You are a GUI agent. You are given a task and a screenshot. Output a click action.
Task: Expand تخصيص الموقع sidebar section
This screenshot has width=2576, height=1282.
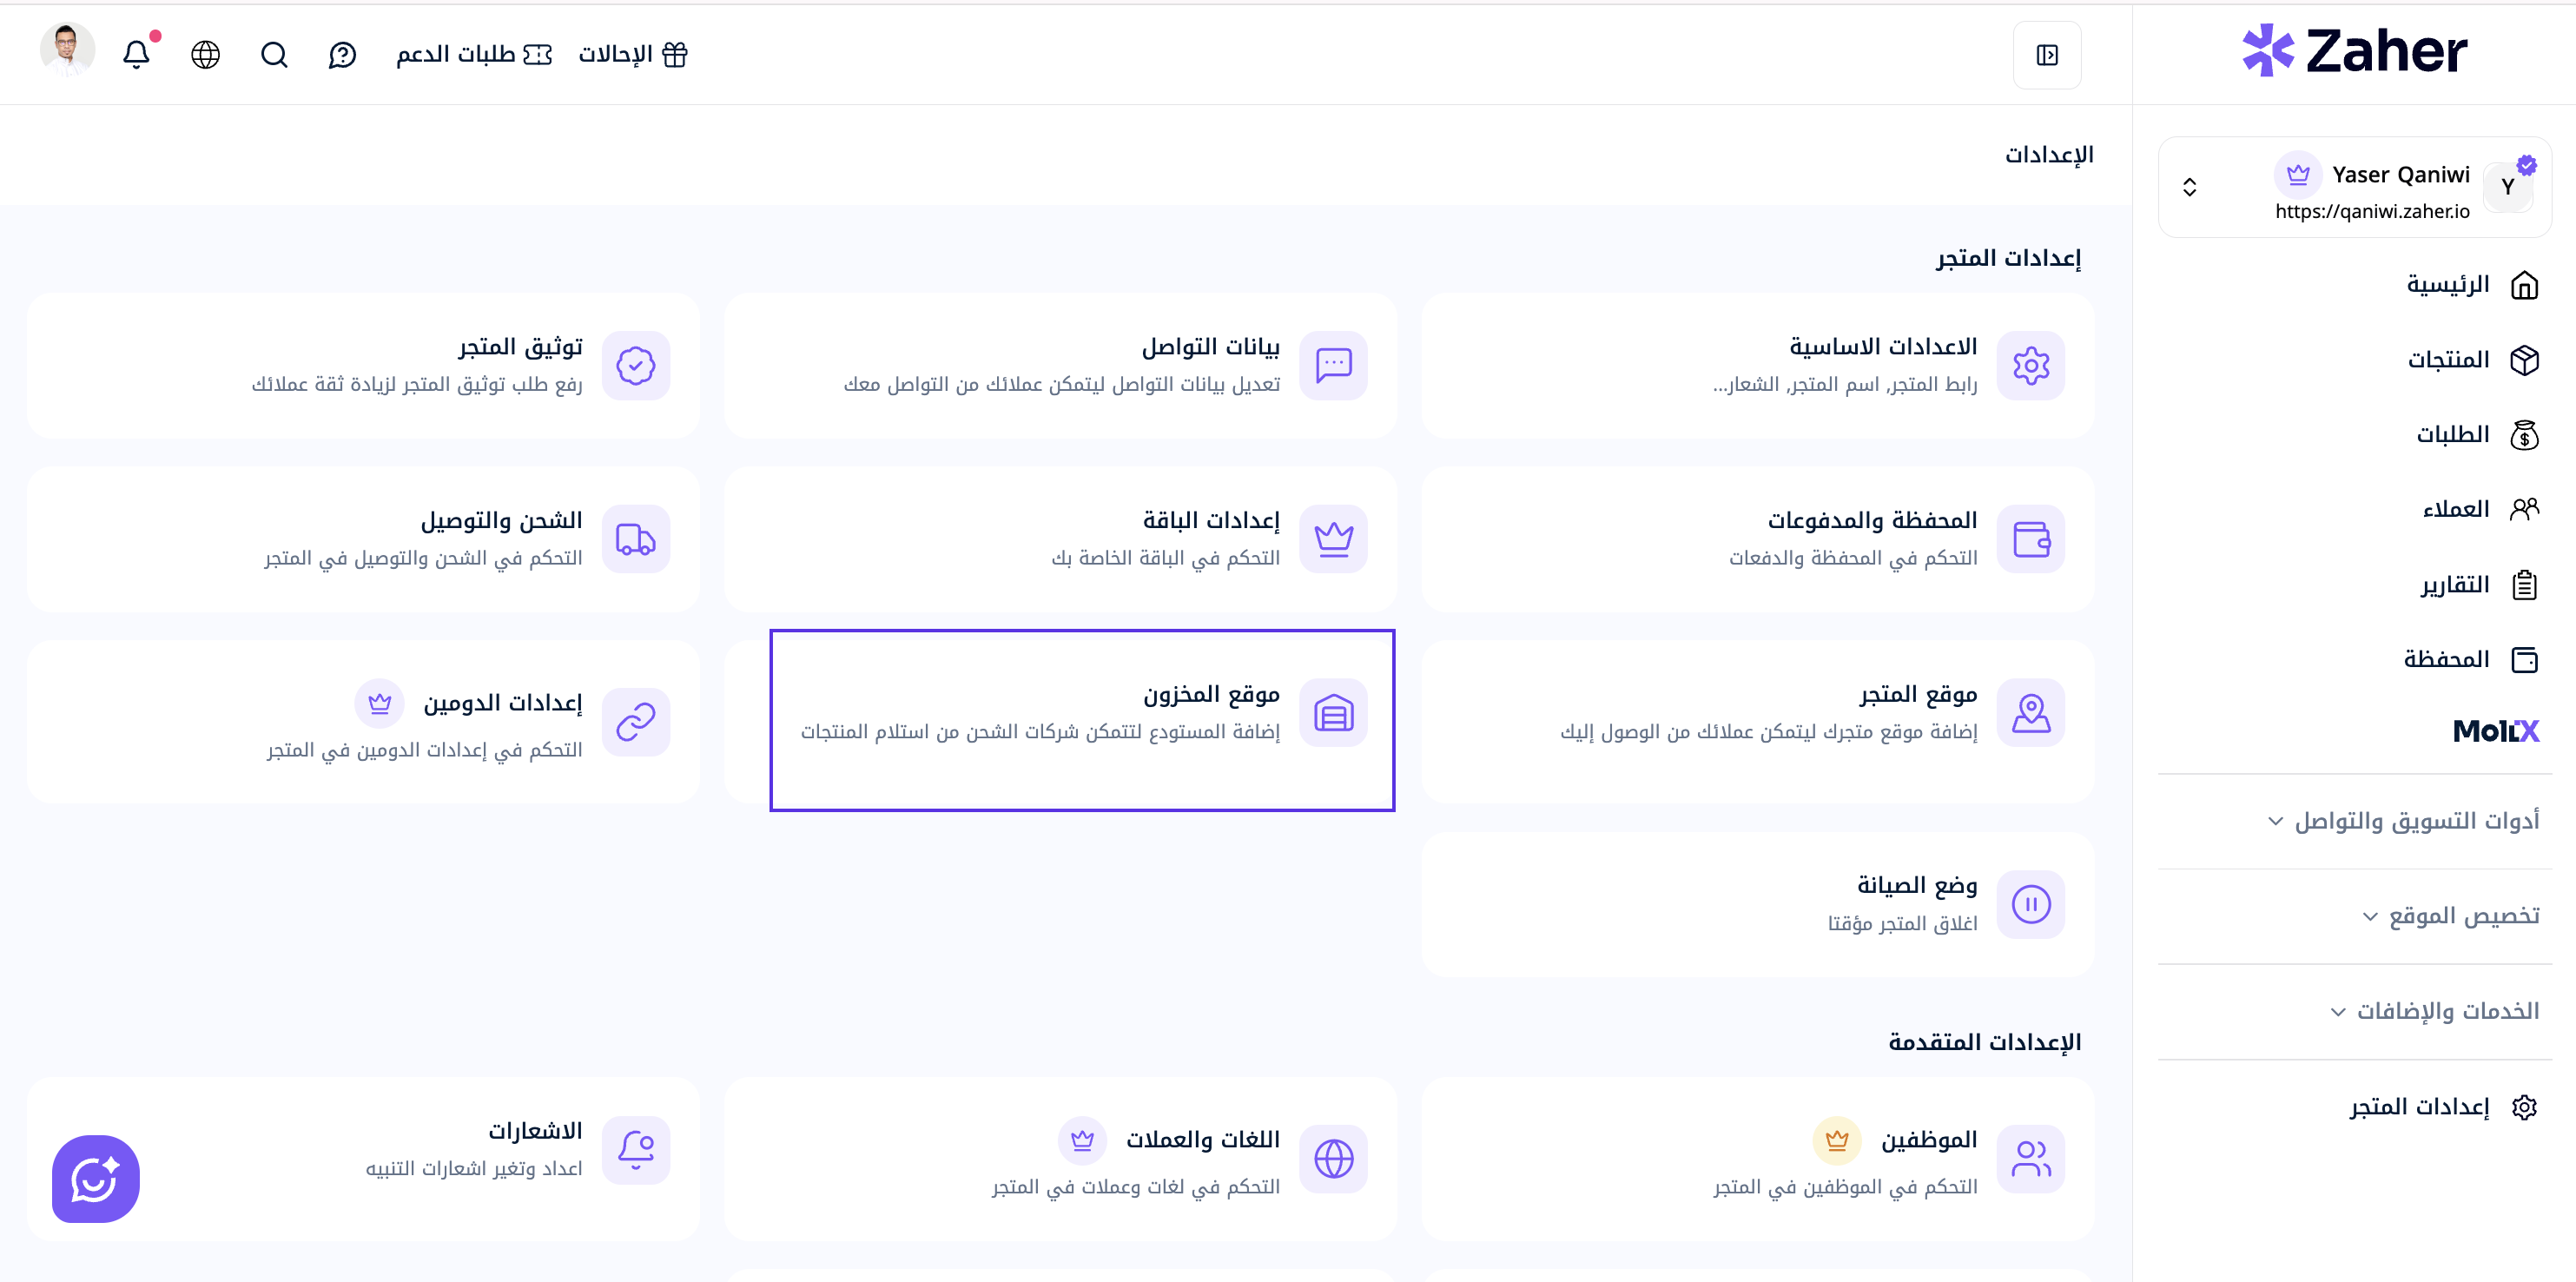(2450, 916)
